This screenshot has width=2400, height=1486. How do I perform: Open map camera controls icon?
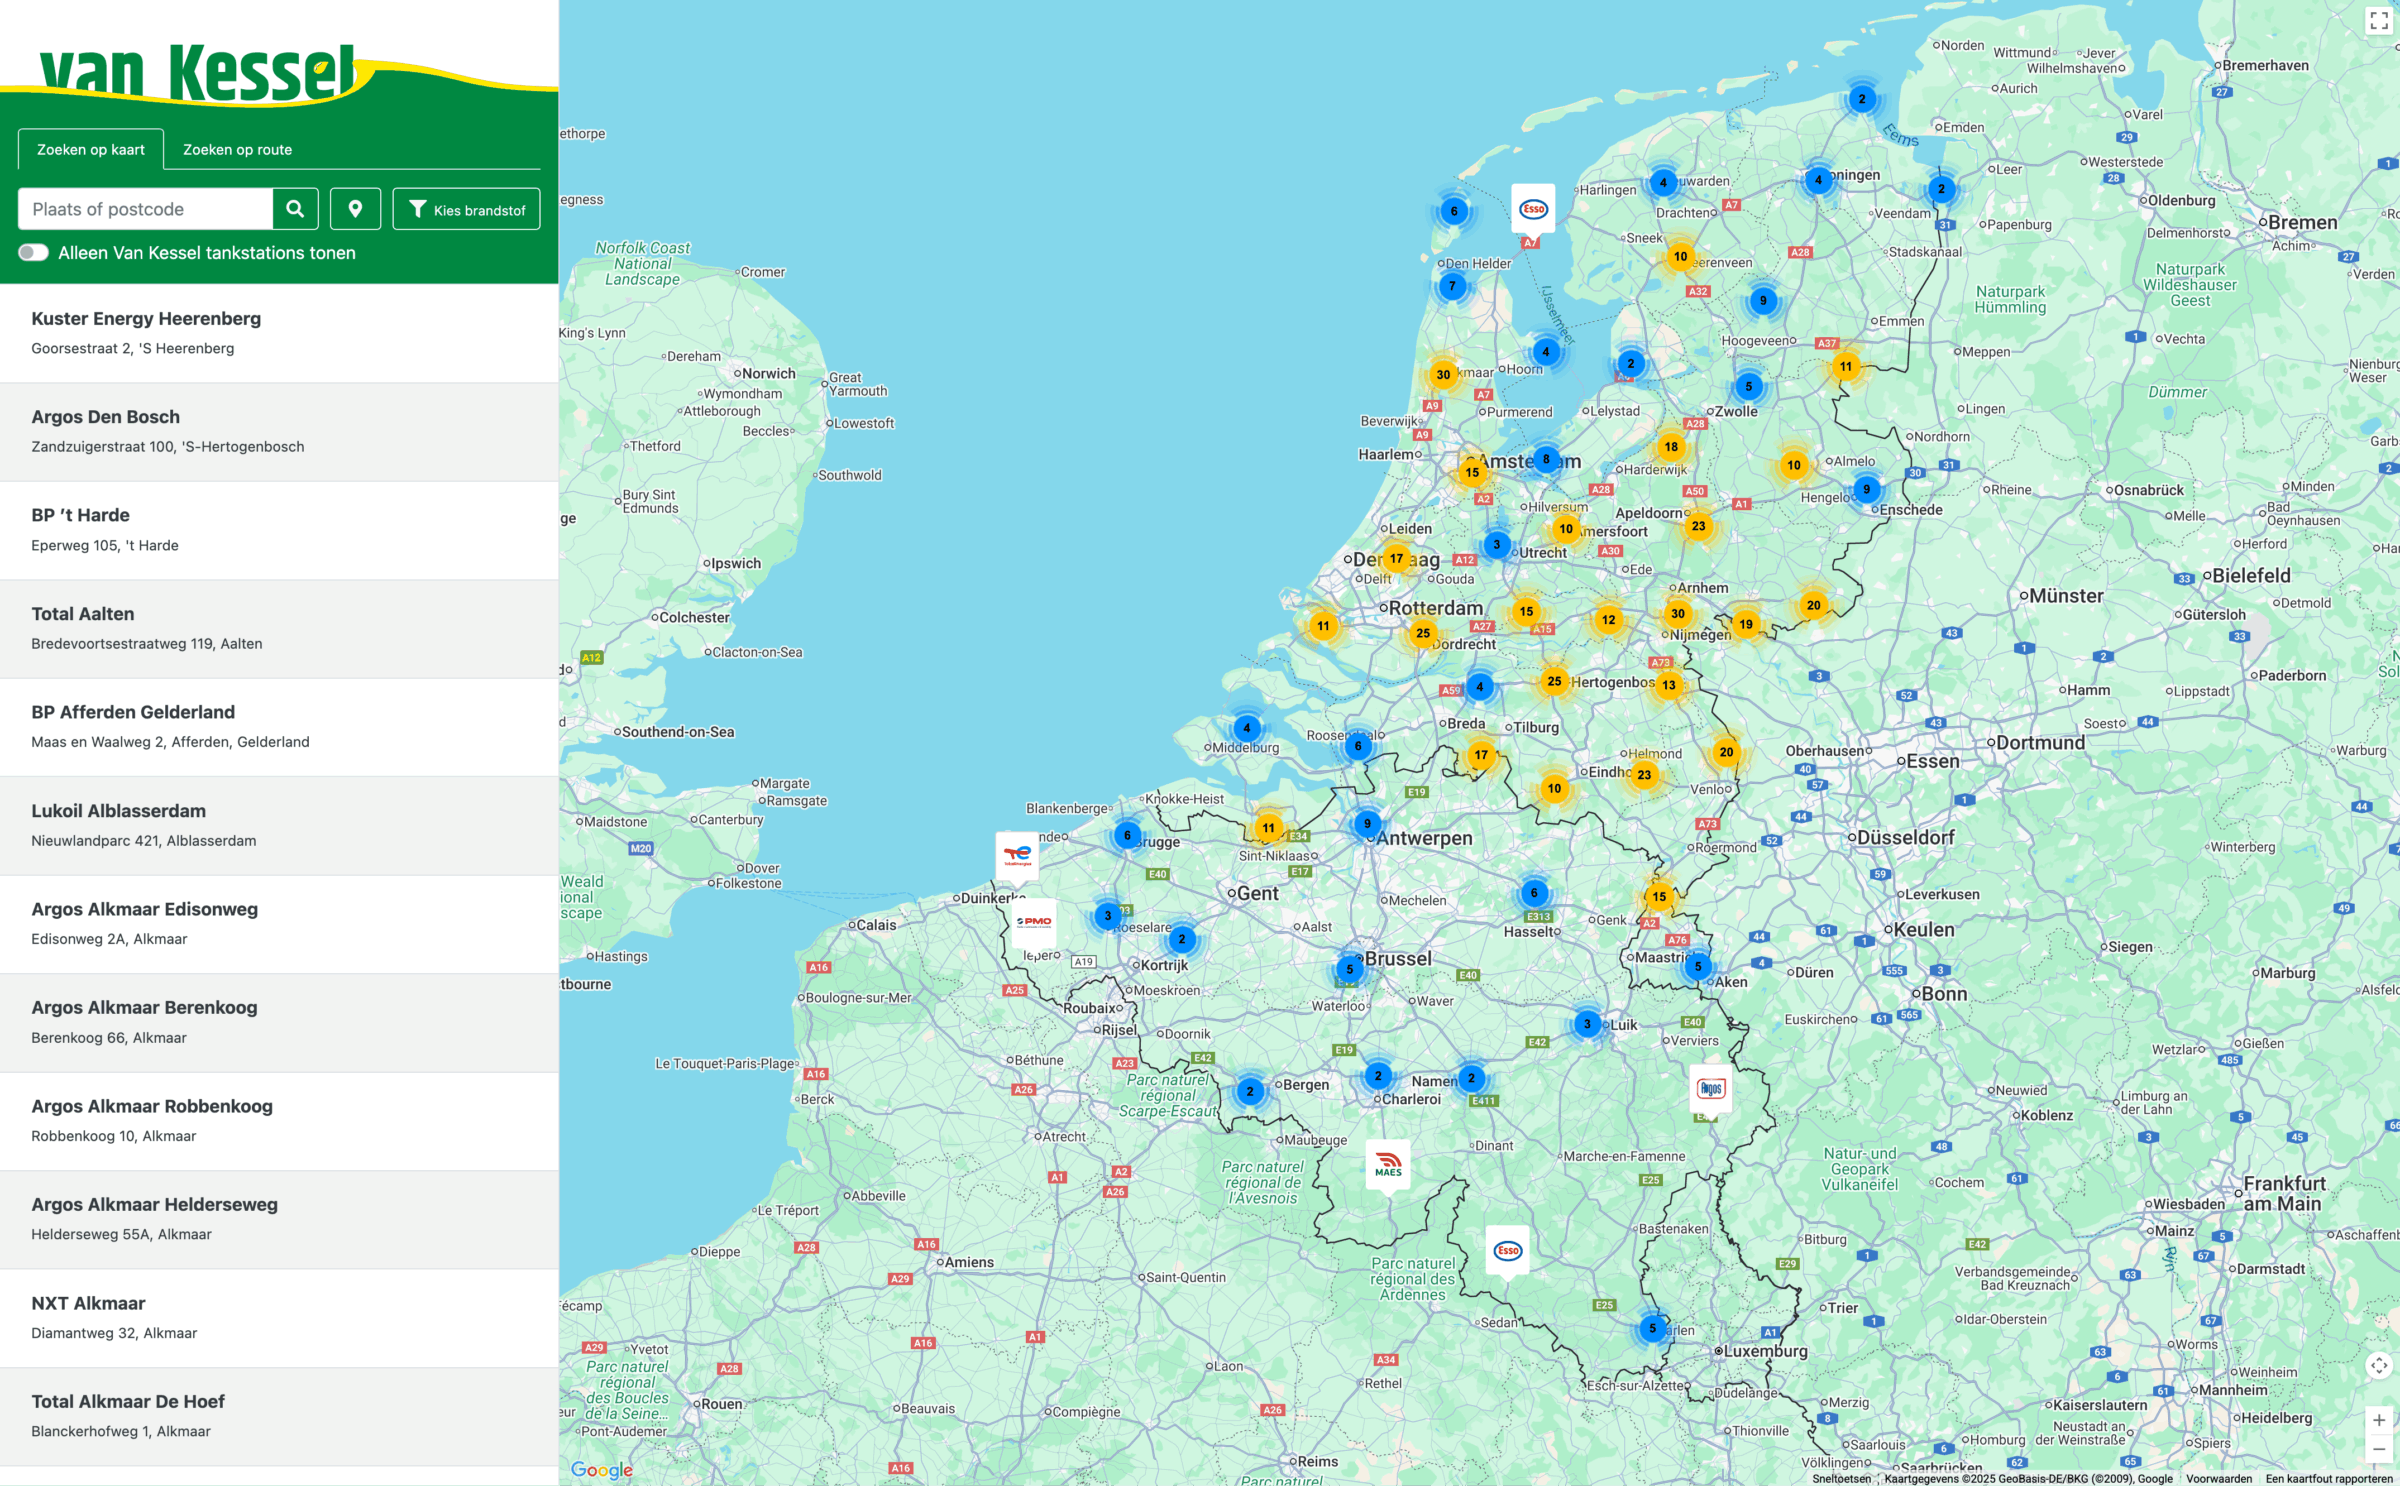point(2379,1365)
